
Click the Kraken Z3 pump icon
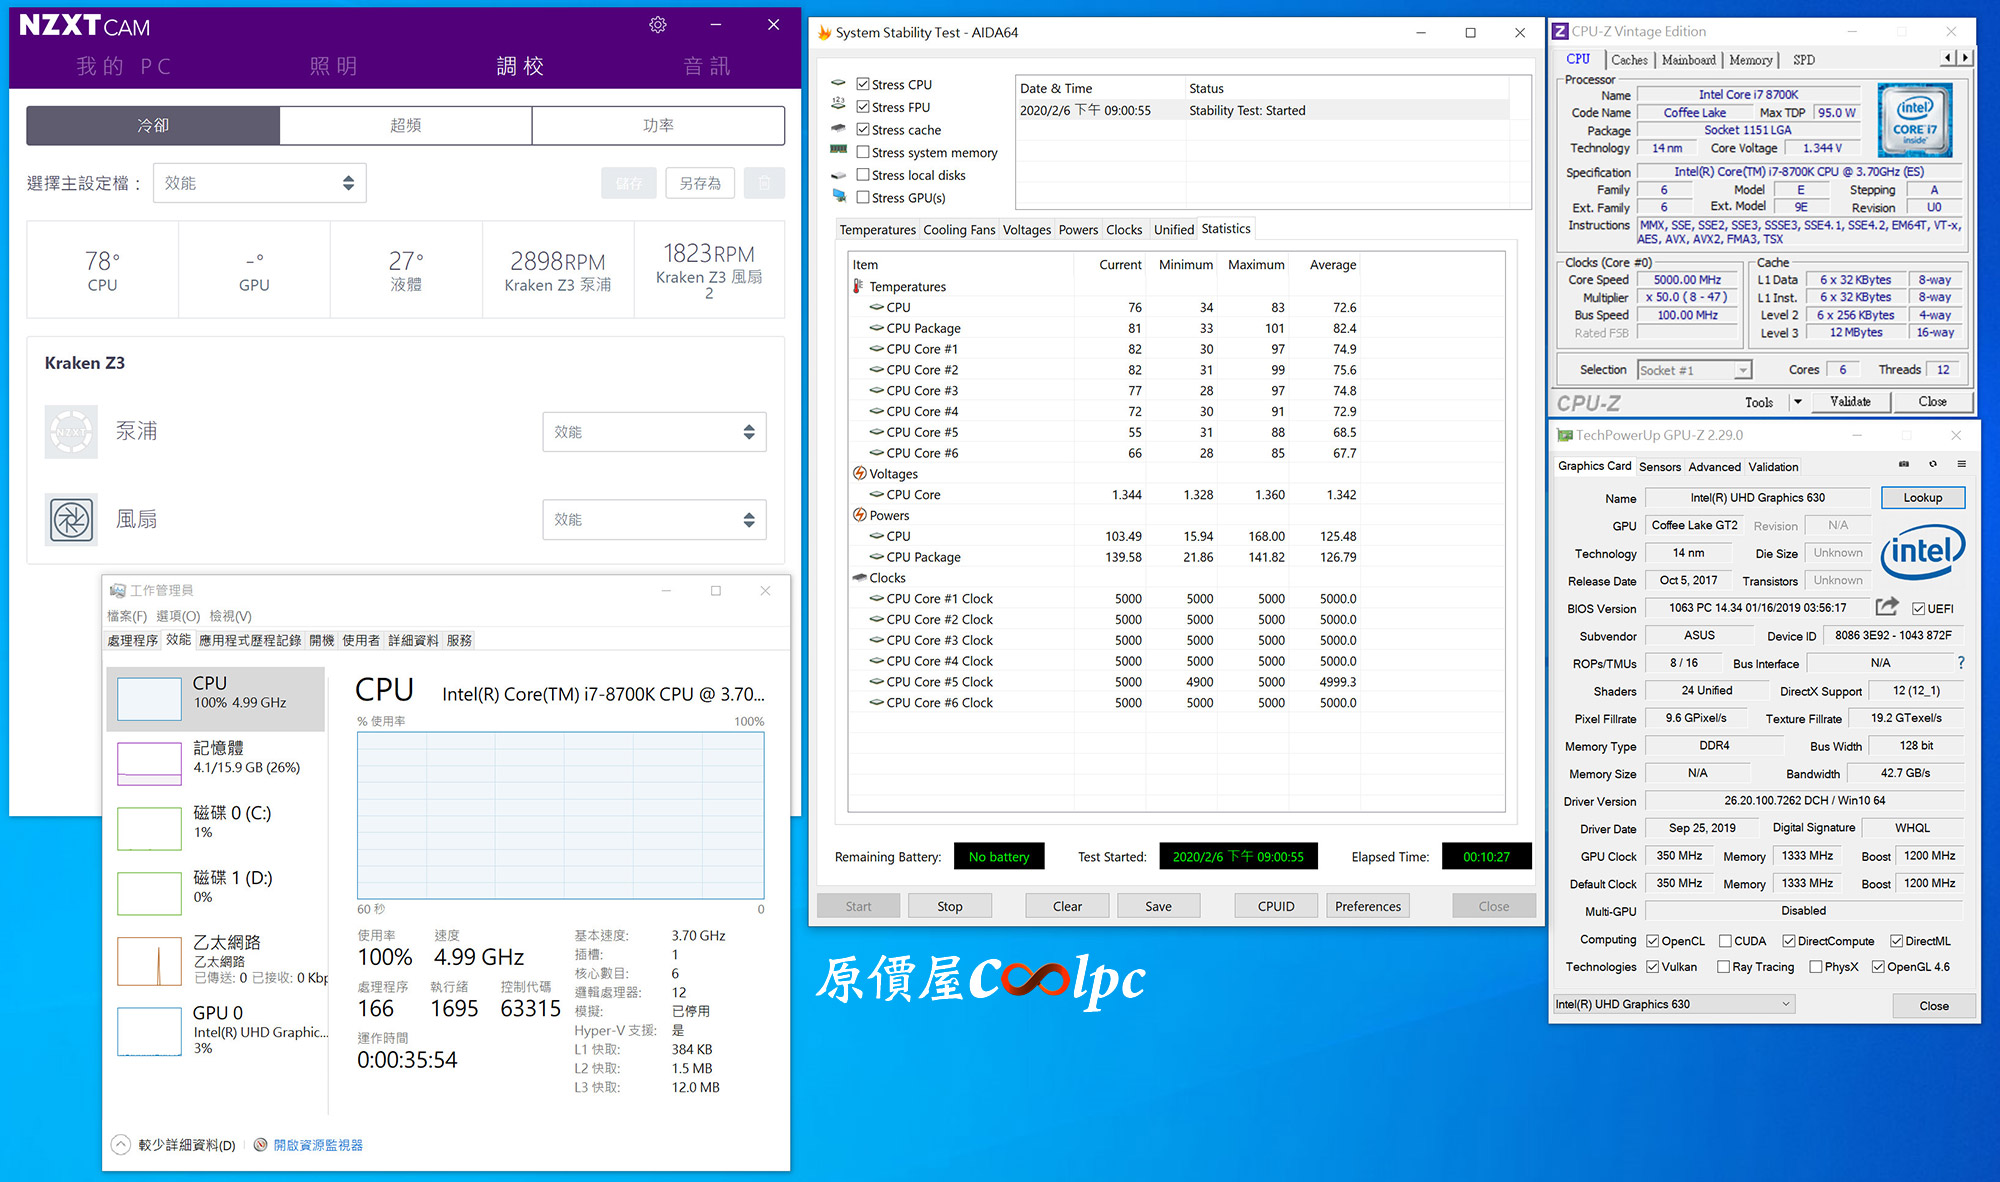71,432
